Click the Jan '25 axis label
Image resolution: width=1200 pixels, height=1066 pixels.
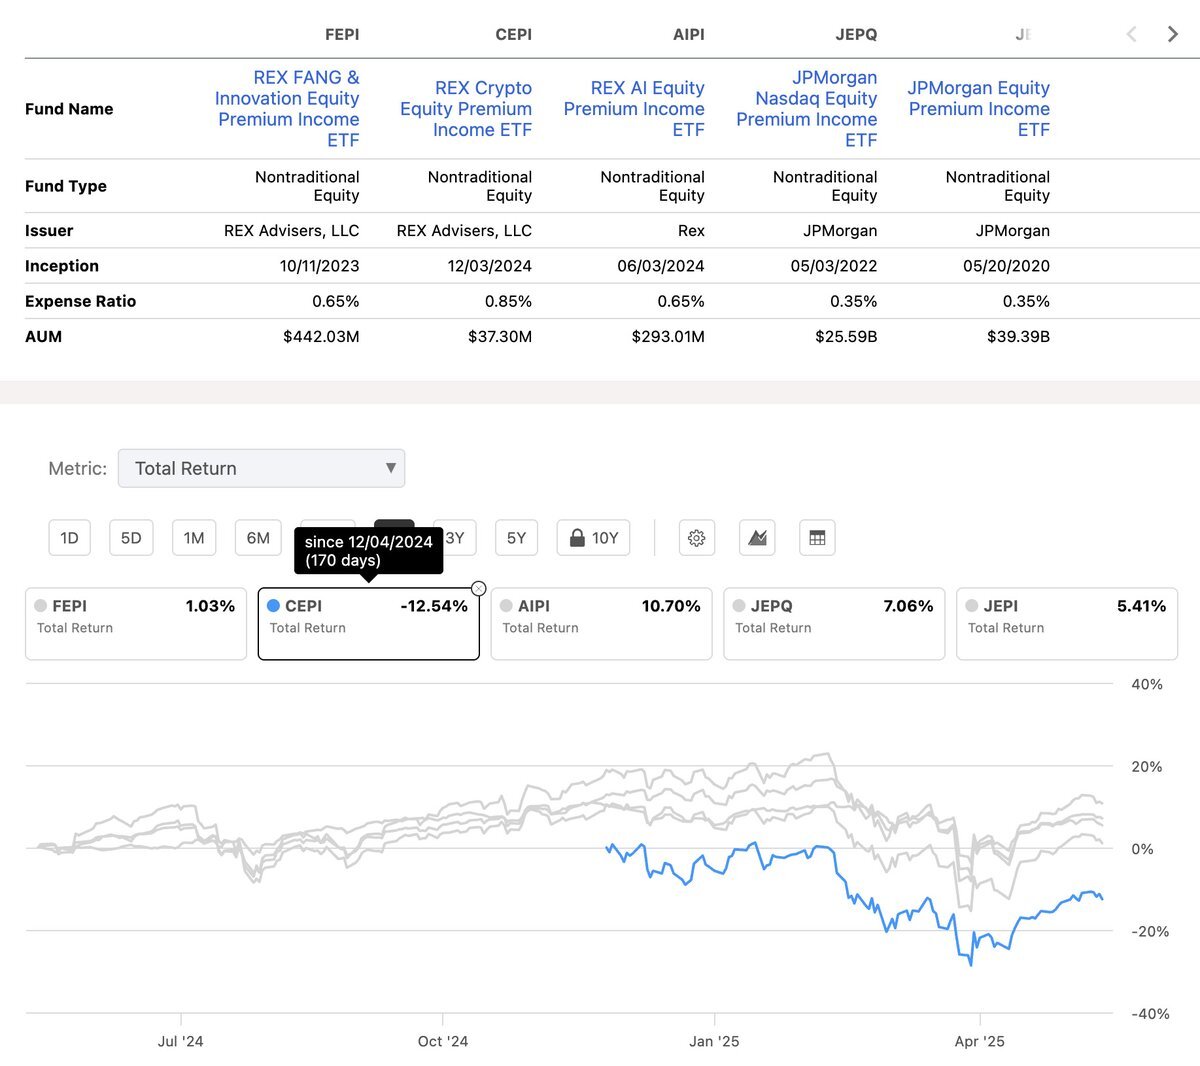point(714,1041)
